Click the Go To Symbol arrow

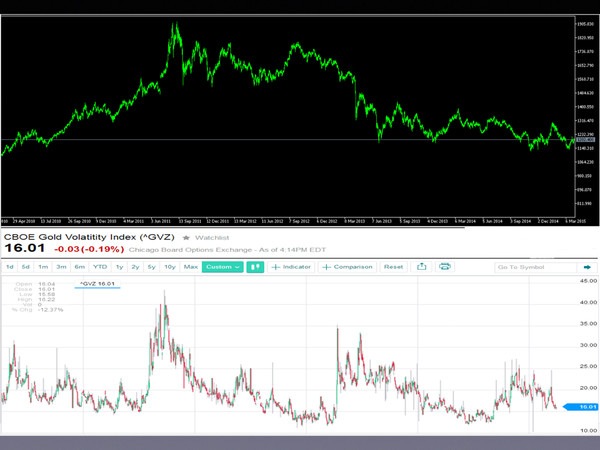(587, 267)
